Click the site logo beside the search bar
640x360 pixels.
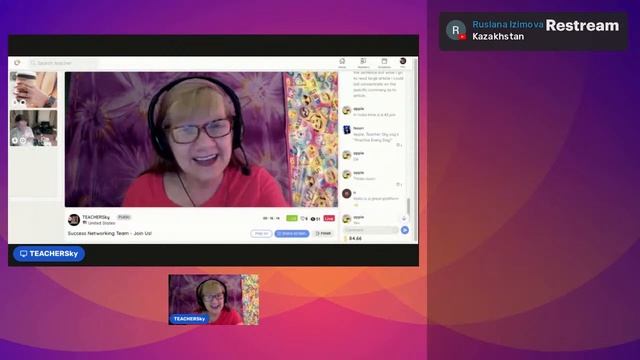click(x=17, y=63)
